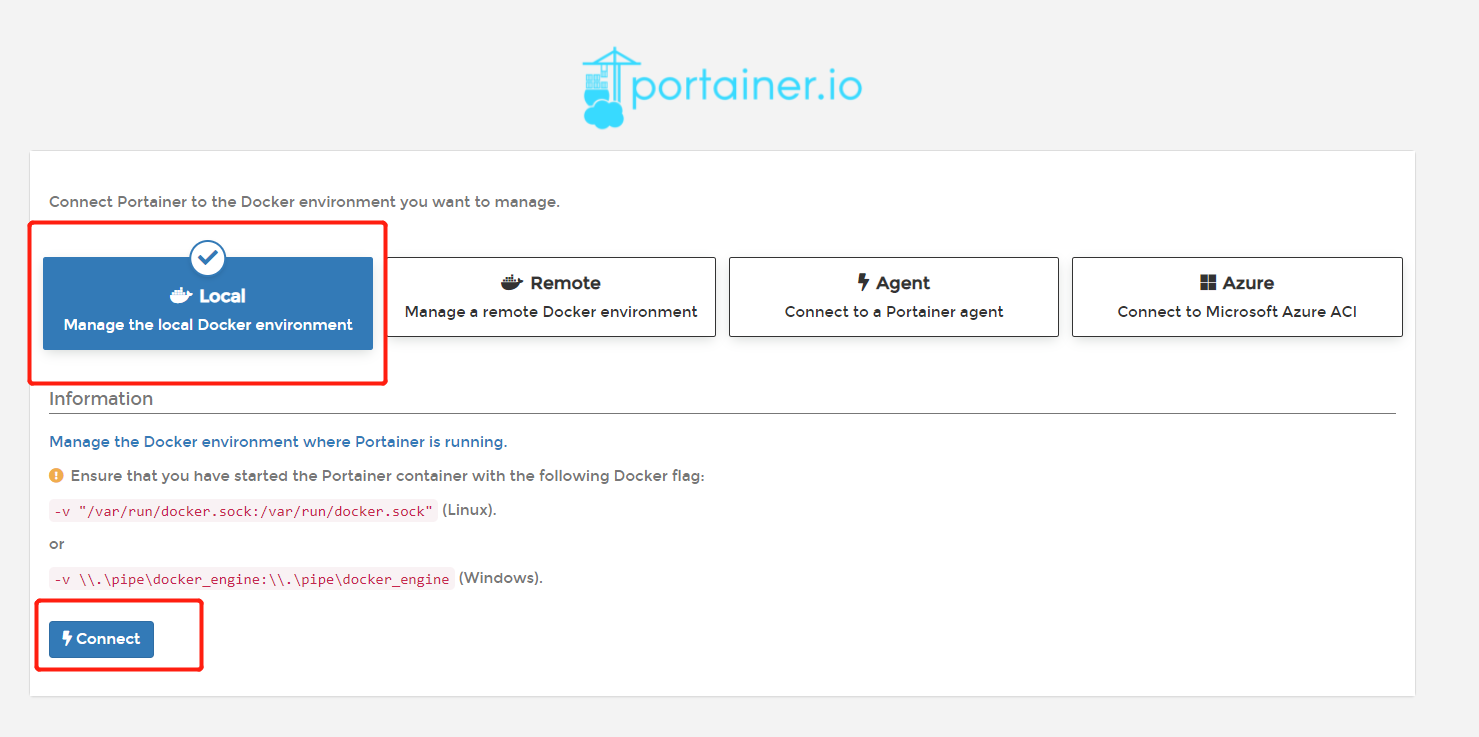This screenshot has height=737, width=1479.
Task: Click the Connect button
Action: coord(101,639)
